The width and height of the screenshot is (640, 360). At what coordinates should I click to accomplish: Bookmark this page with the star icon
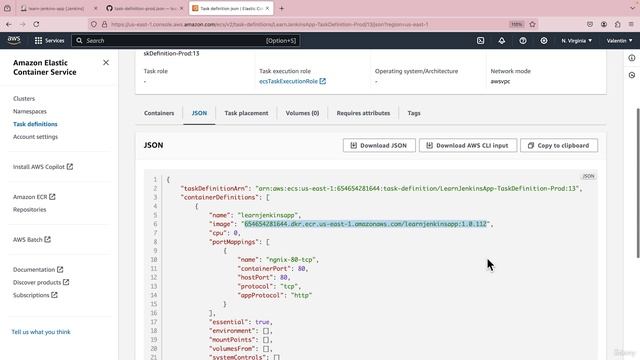click(532, 24)
